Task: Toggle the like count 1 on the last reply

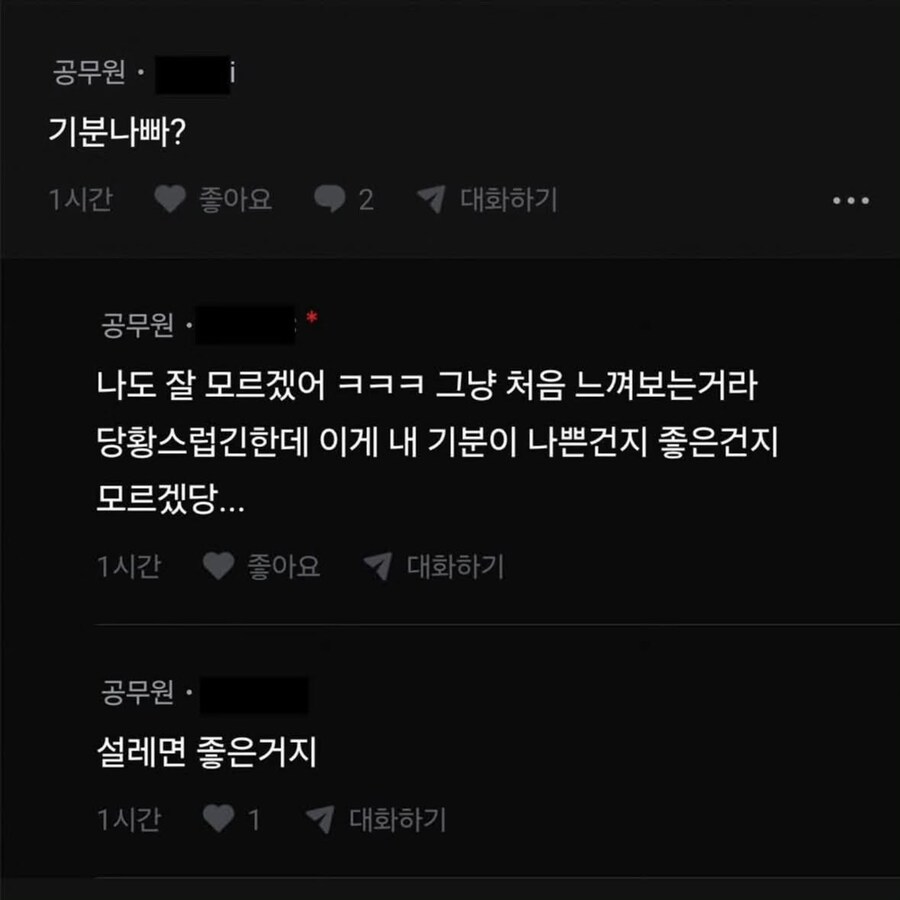Action: pos(254,819)
